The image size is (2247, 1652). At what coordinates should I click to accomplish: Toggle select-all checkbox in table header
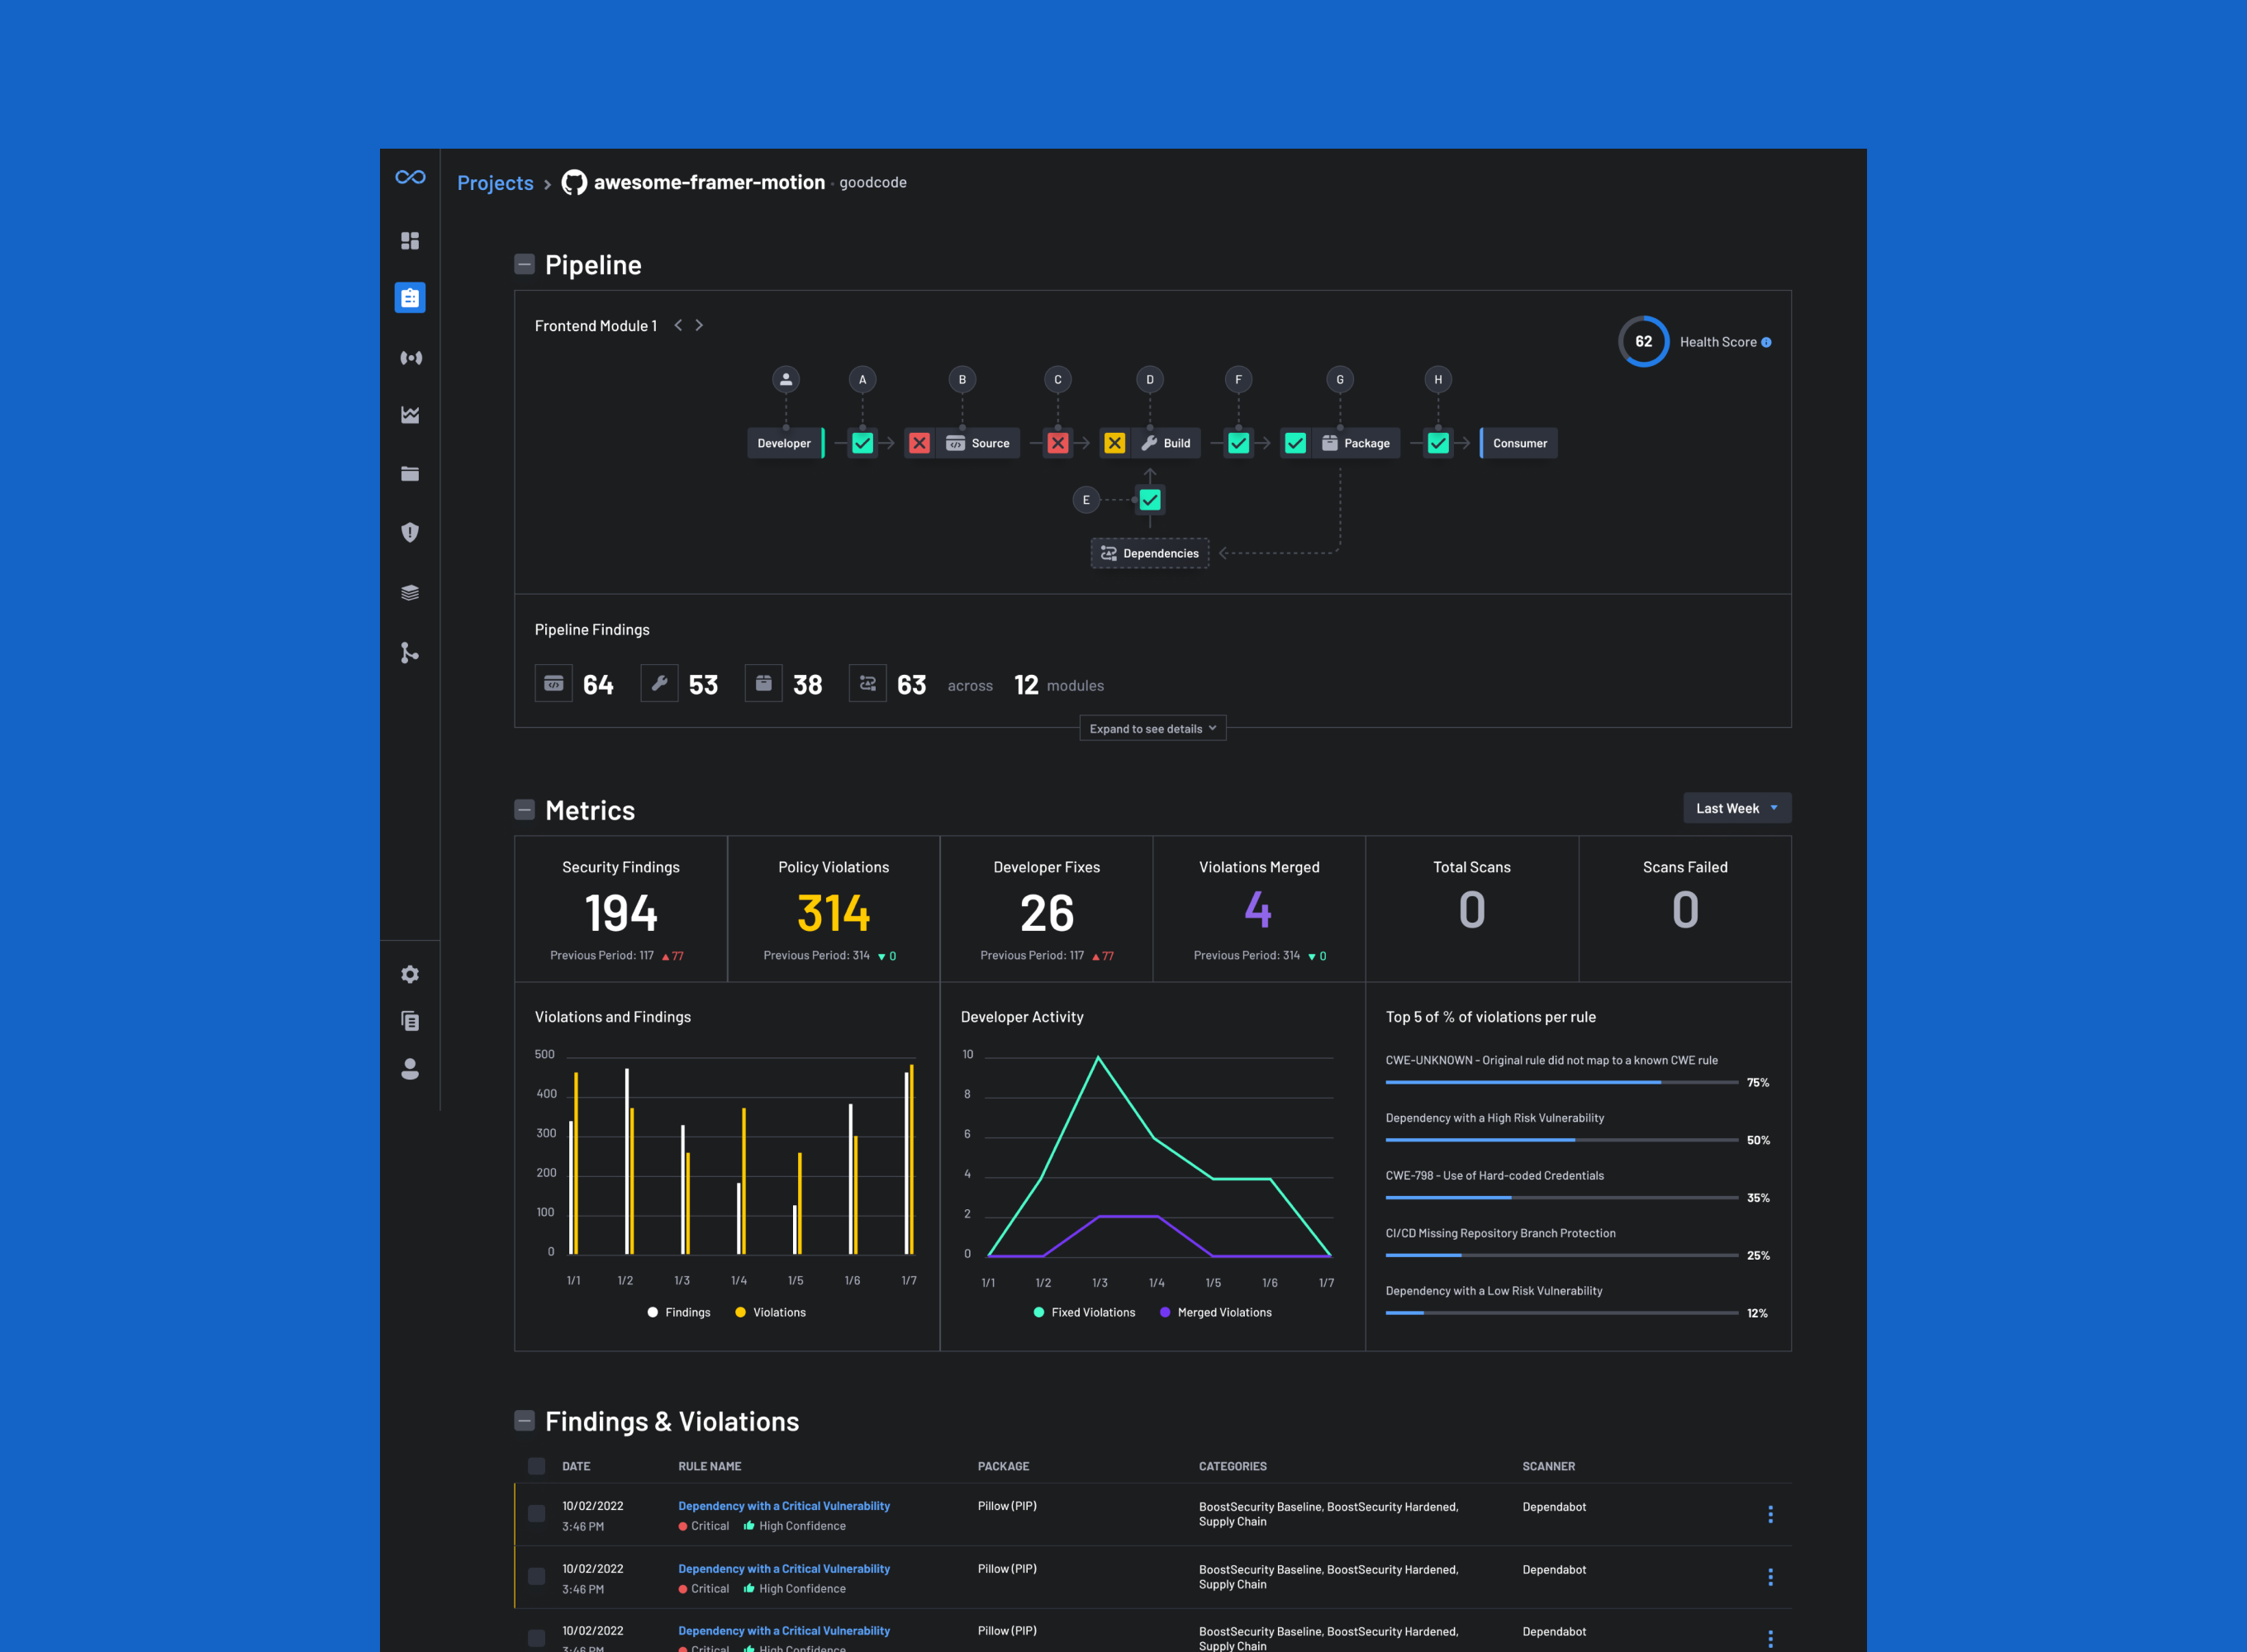click(537, 1466)
